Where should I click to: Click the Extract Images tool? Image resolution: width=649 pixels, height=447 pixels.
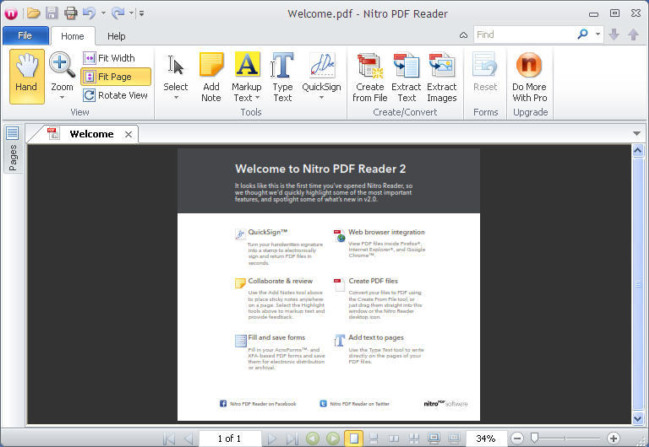pyautogui.click(x=442, y=77)
